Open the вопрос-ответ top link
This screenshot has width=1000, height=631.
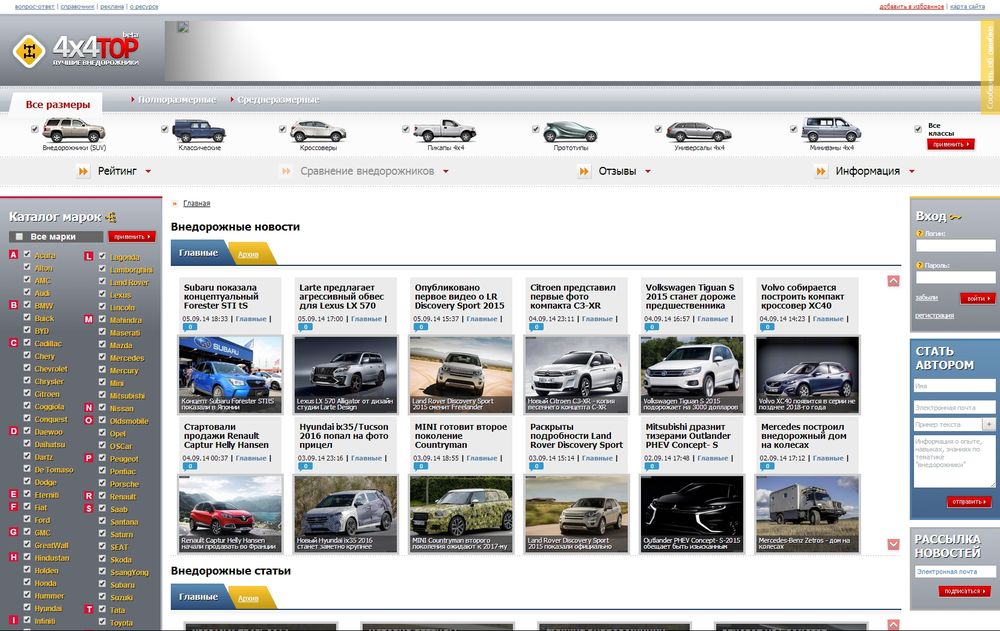click(x=34, y=6)
